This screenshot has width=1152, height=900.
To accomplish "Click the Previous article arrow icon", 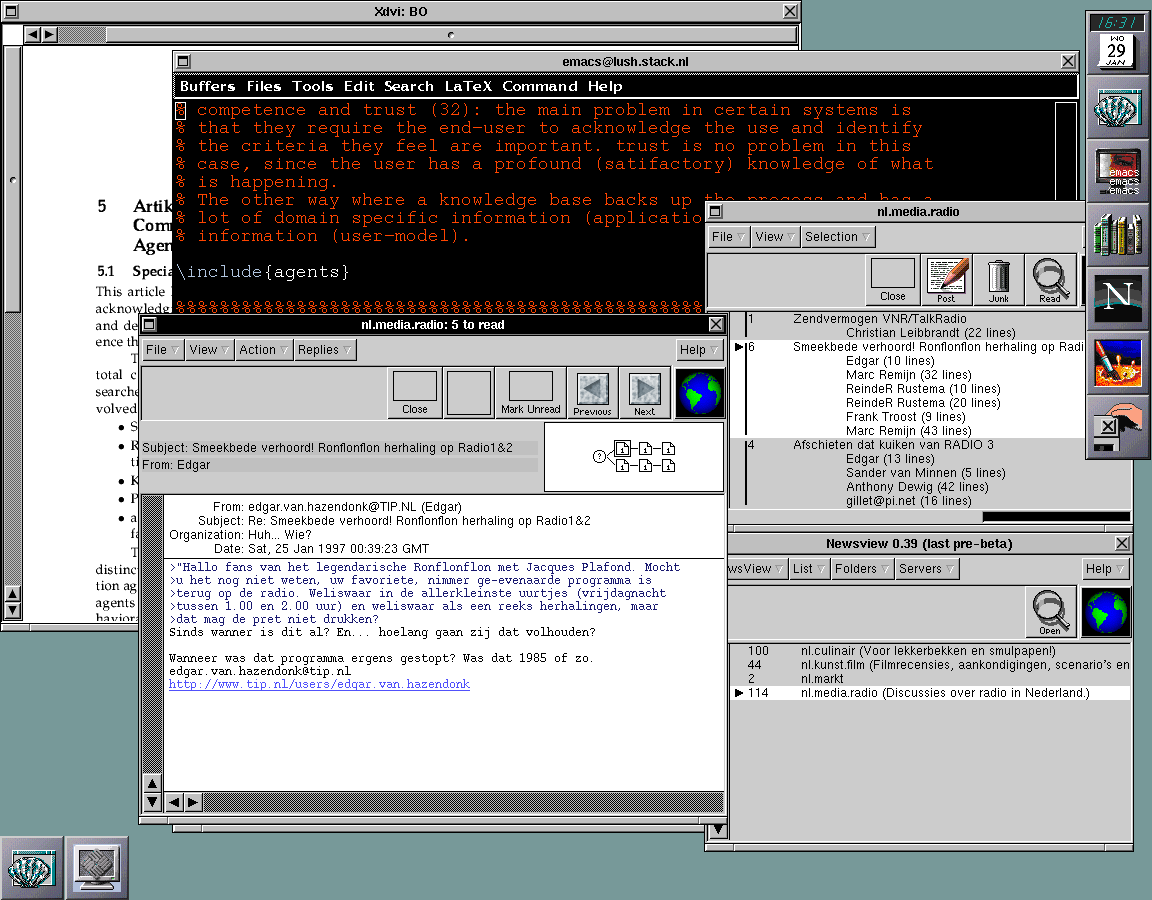I will 592,393.
